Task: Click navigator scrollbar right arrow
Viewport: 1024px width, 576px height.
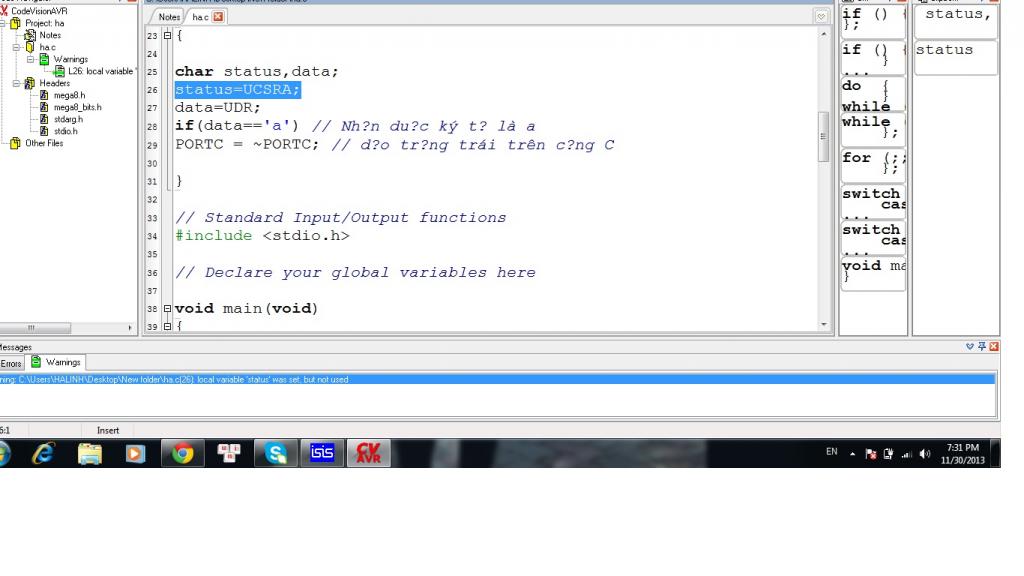Action: 129,328
